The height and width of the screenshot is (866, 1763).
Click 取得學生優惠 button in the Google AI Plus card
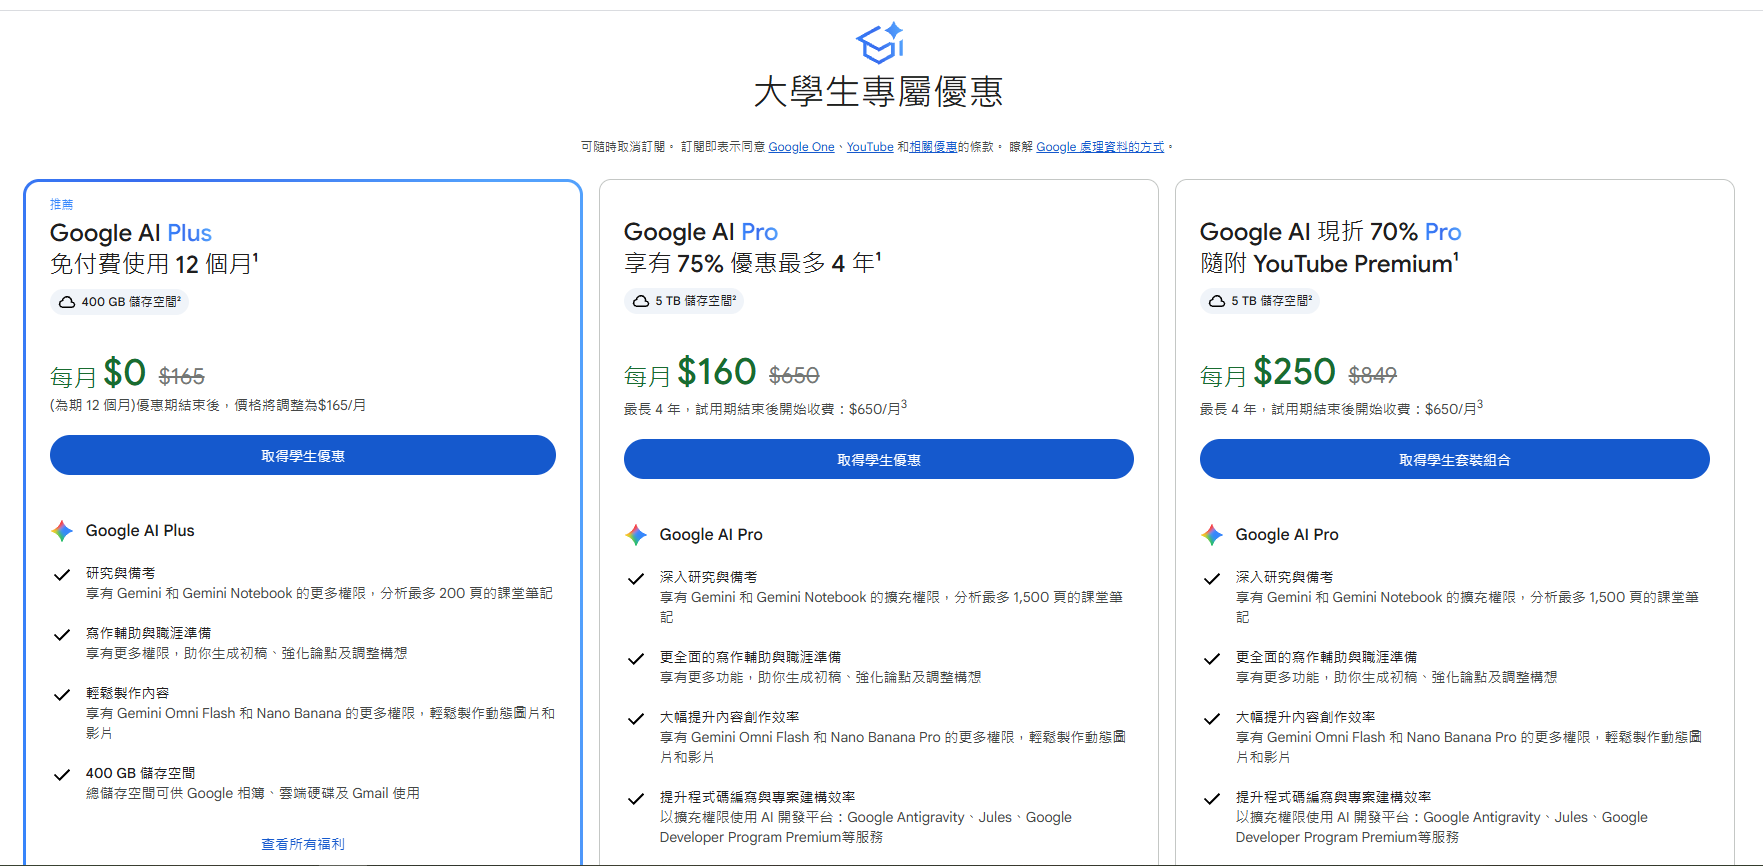[303, 455]
